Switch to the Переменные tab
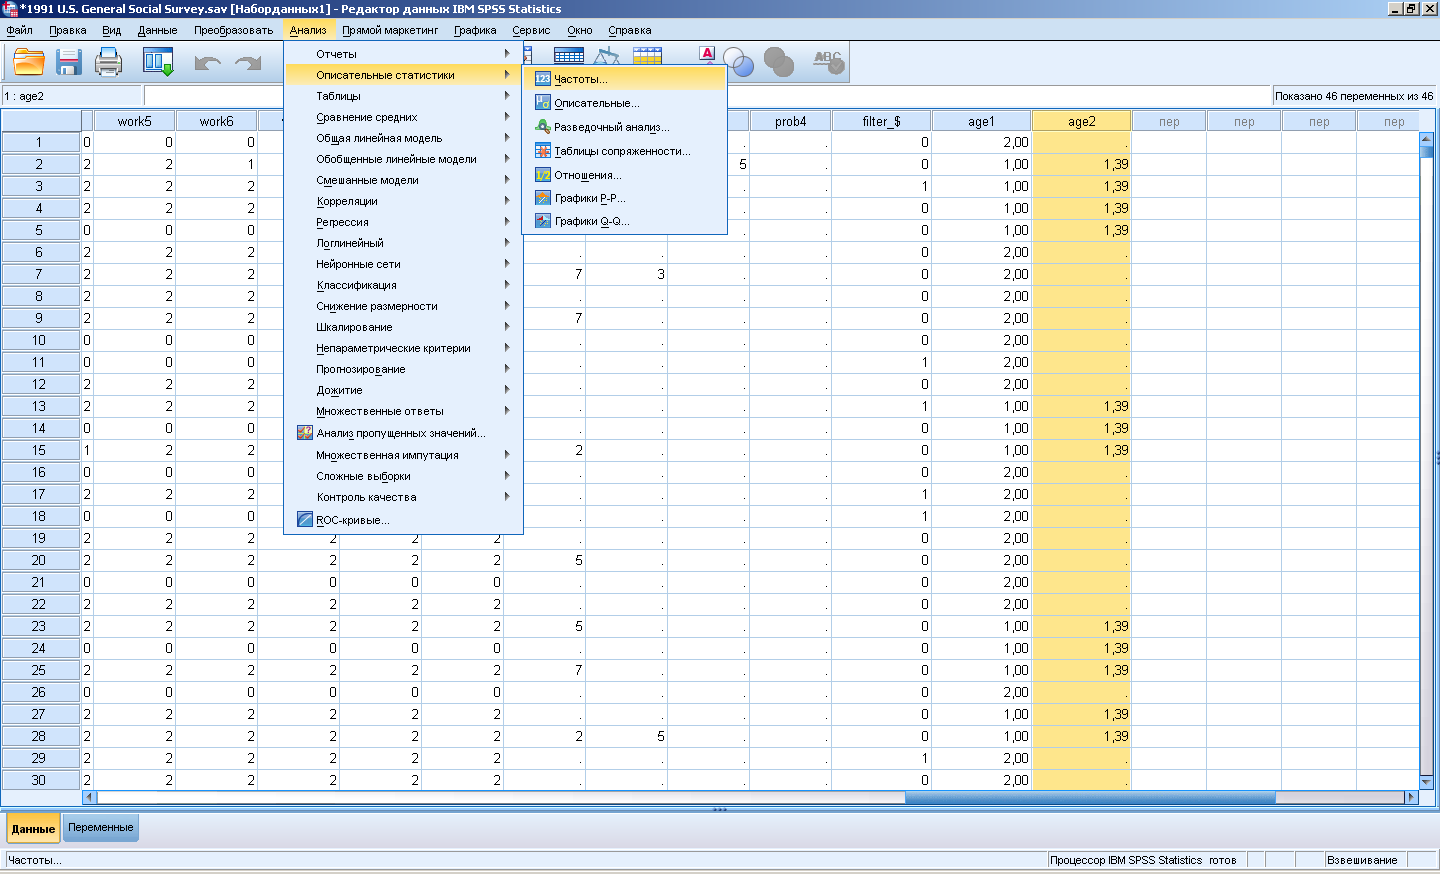 100,828
